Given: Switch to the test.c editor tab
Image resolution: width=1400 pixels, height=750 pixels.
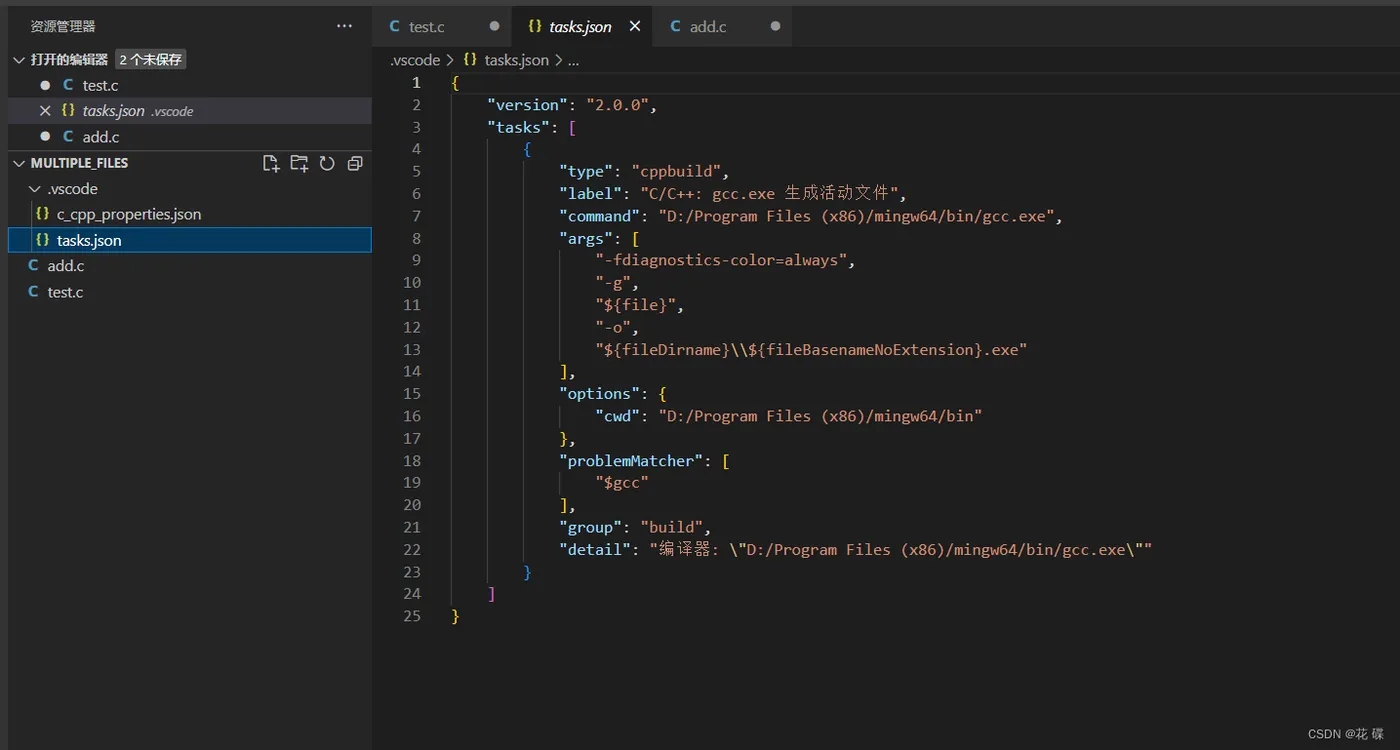Looking at the screenshot, I should [442, 27].
